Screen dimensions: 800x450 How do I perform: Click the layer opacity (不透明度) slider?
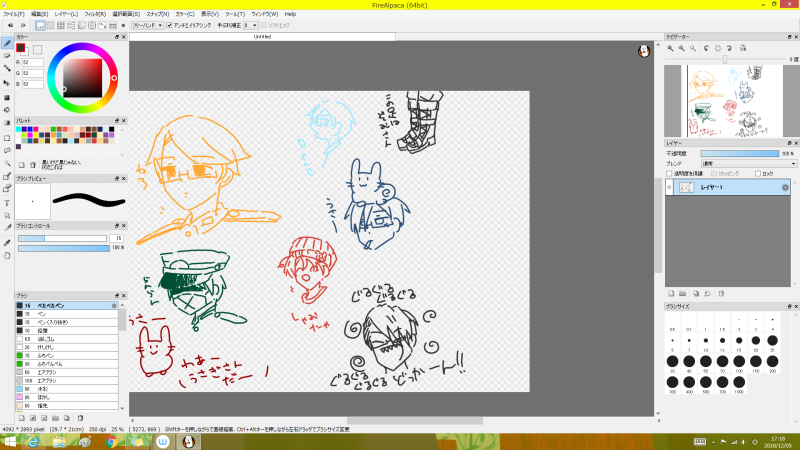tap(740, 153)
